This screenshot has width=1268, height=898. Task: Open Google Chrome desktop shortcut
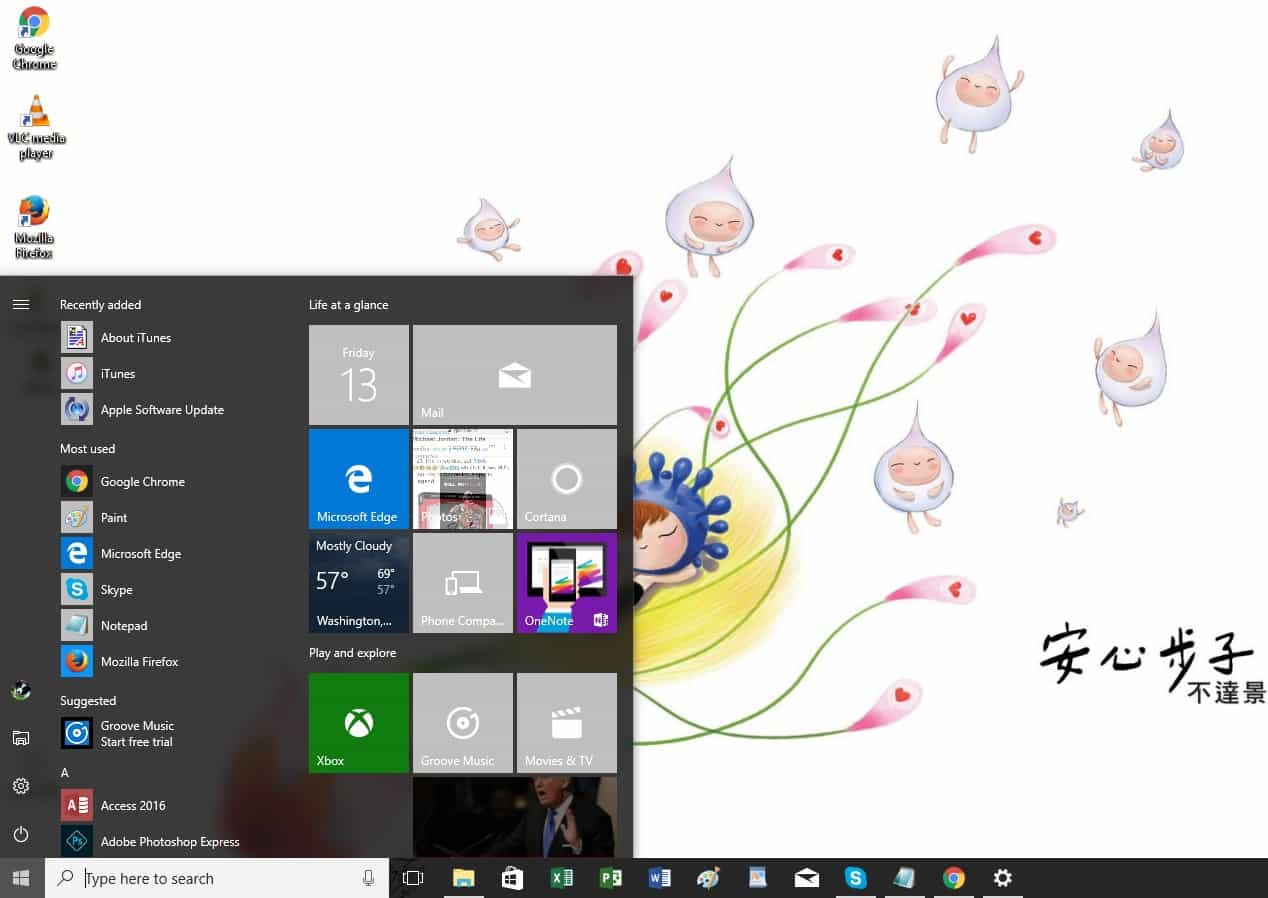coord(34,38)
